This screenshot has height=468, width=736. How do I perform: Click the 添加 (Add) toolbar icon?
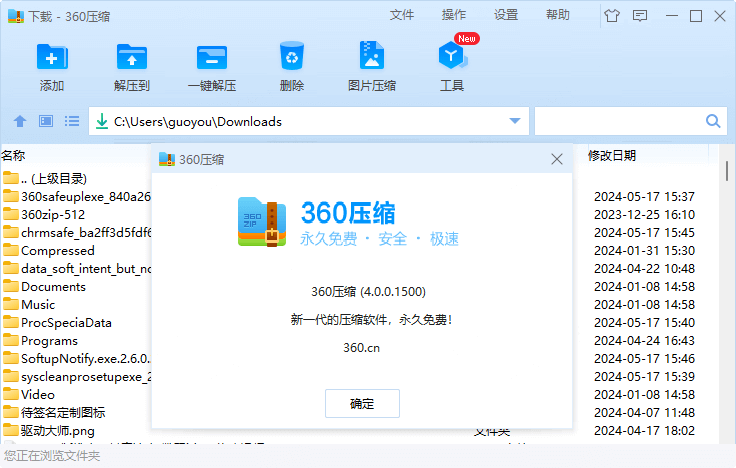point(52,66)
